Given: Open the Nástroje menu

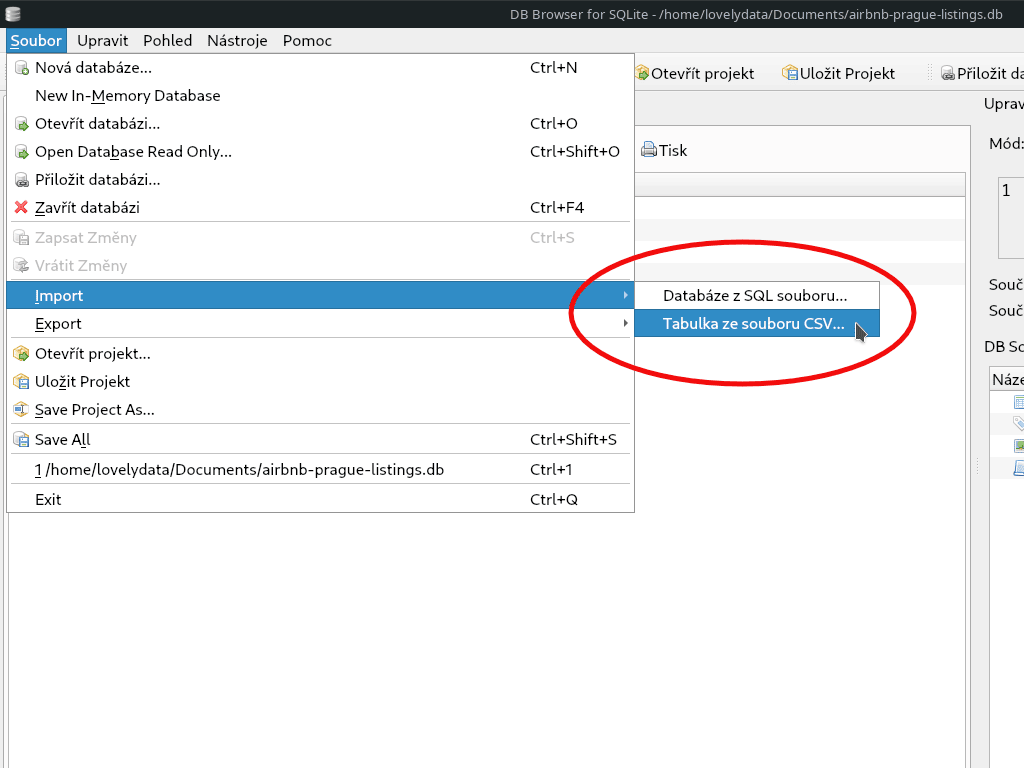Looking at the screenshot, I should point(237,40).
